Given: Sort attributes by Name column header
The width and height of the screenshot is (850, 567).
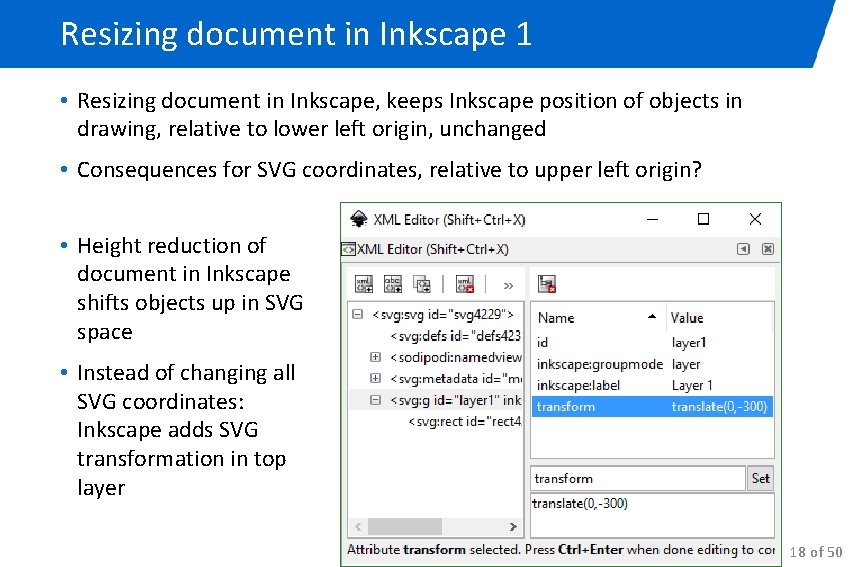Looking at the screenshot, I should pyautogui.click(x=598, y=318).
